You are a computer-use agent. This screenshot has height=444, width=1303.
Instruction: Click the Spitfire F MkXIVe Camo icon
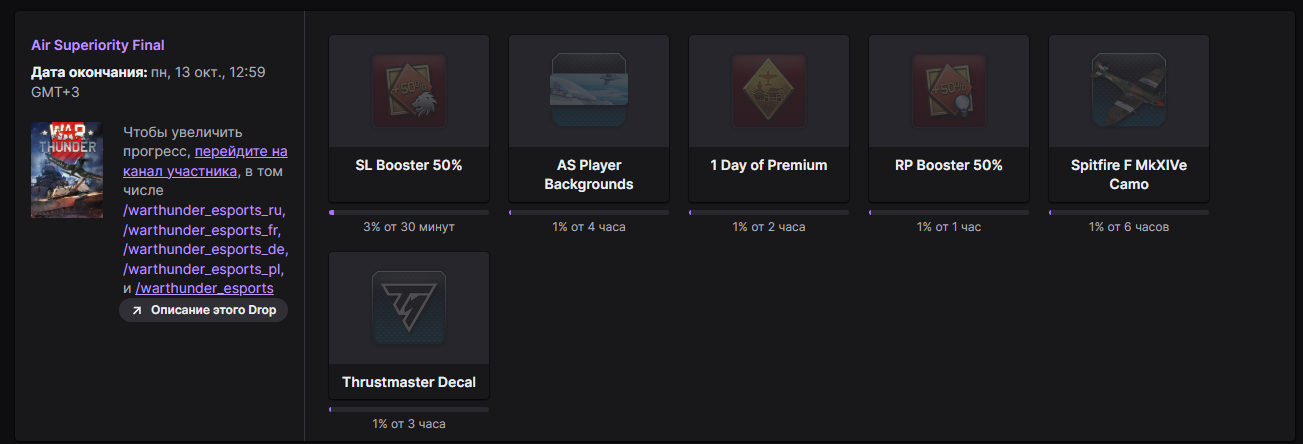tap(1128, 92)
